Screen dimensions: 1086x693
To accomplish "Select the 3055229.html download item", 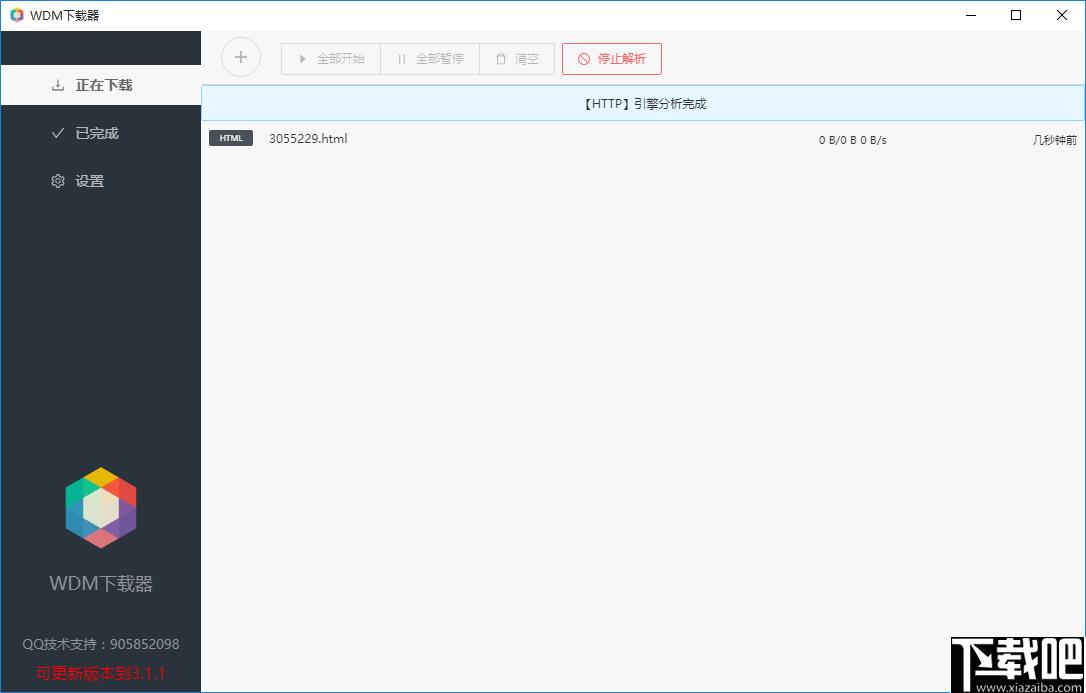I will click(643, 139).
